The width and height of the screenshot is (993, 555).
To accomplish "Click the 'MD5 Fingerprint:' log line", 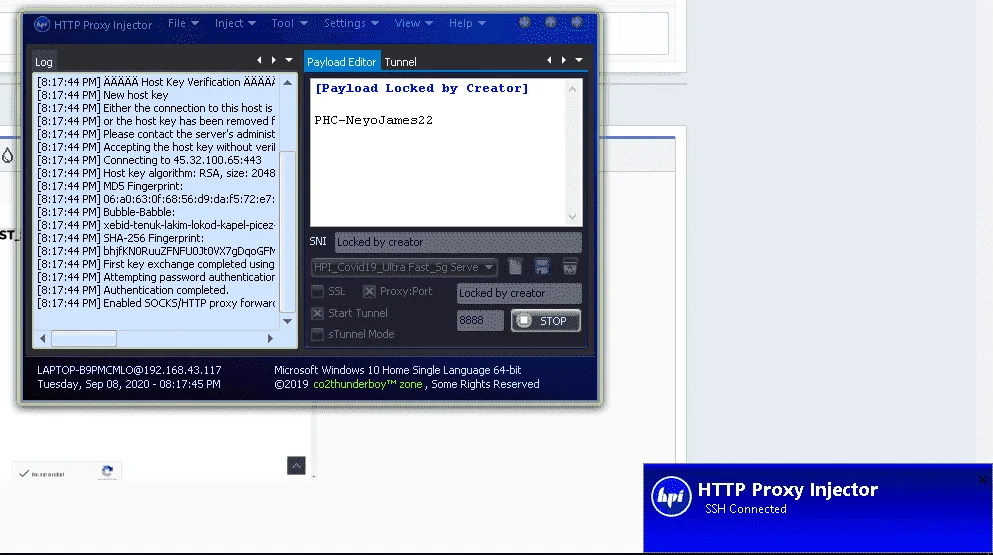I will click(x=110, y=186).
